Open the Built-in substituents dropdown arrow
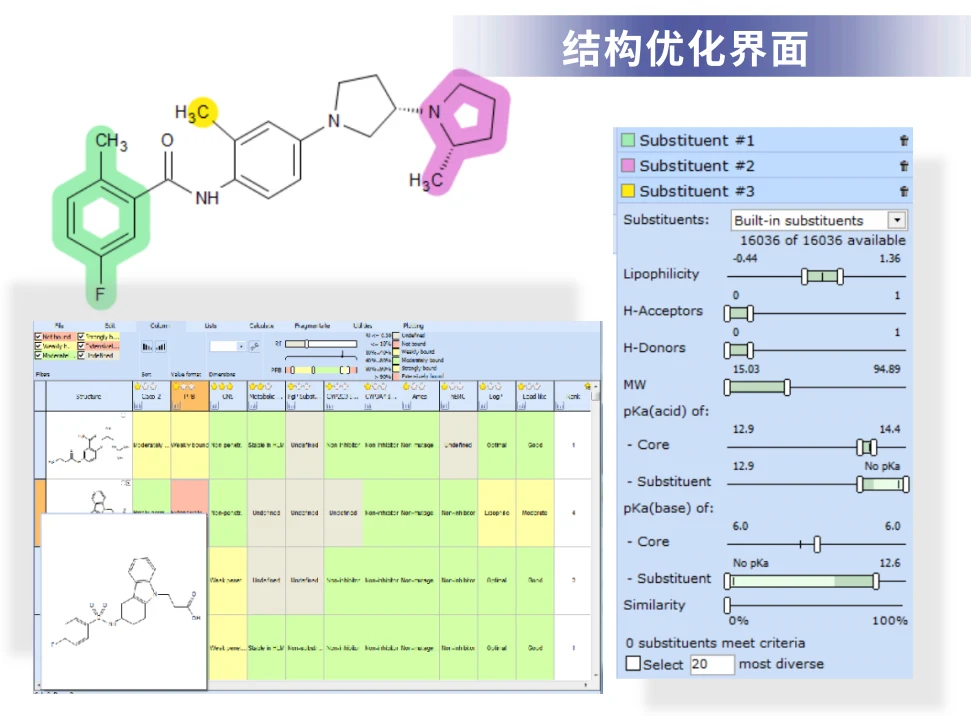The width and height of the screenshot is (971, 716). [x=897, y=220]
